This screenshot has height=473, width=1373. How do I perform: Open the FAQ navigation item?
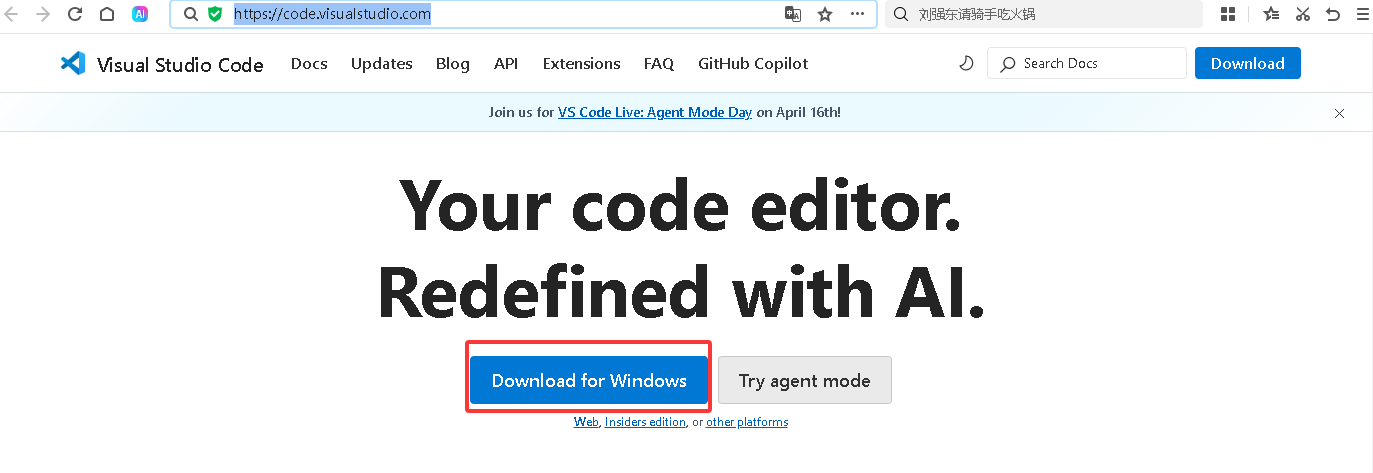tap(659, 63)
